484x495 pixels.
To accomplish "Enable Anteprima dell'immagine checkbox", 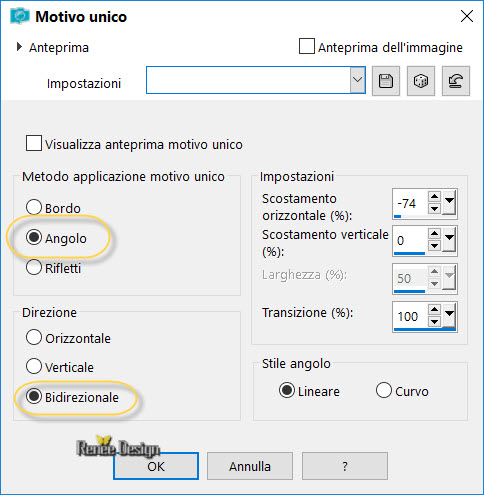I will (307, 46).
